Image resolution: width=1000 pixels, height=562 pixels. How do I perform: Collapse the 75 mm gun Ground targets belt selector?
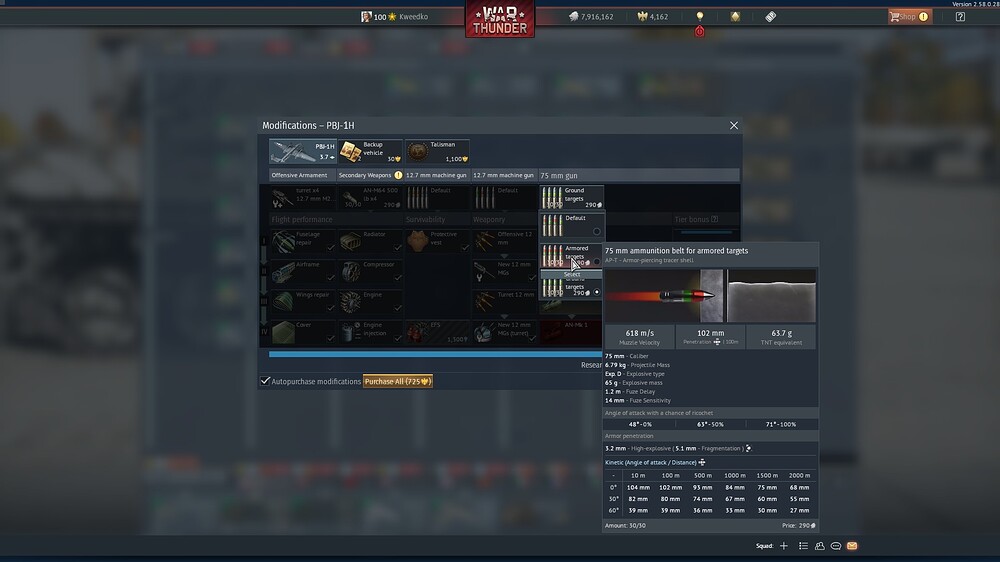(x=571, y=198)
